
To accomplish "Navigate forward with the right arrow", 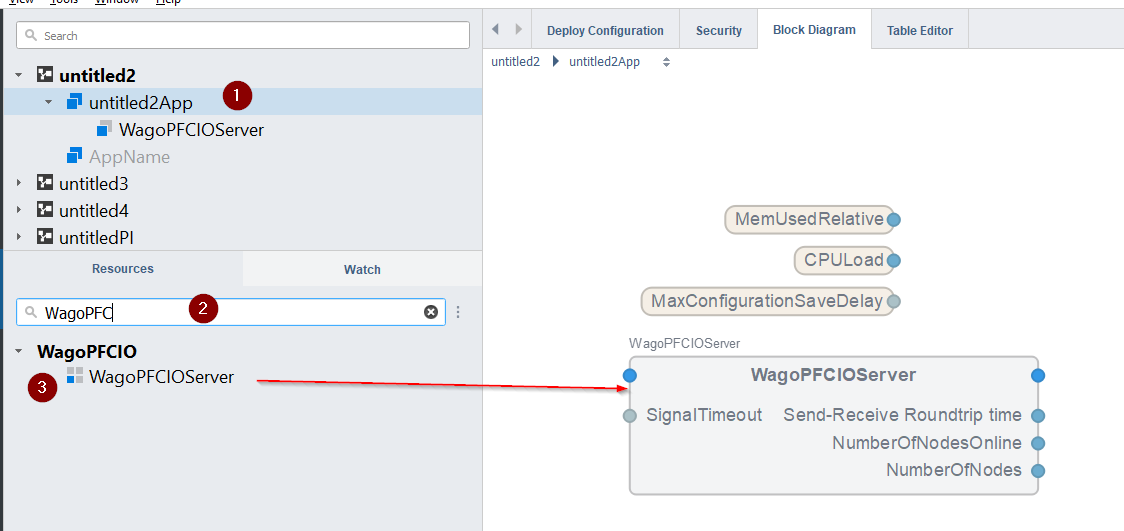I will [x=519, y=29].
